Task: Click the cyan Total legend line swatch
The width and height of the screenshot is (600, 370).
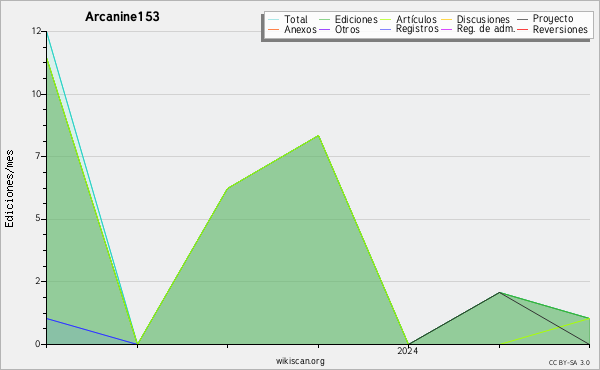Action: coord(273,19)
